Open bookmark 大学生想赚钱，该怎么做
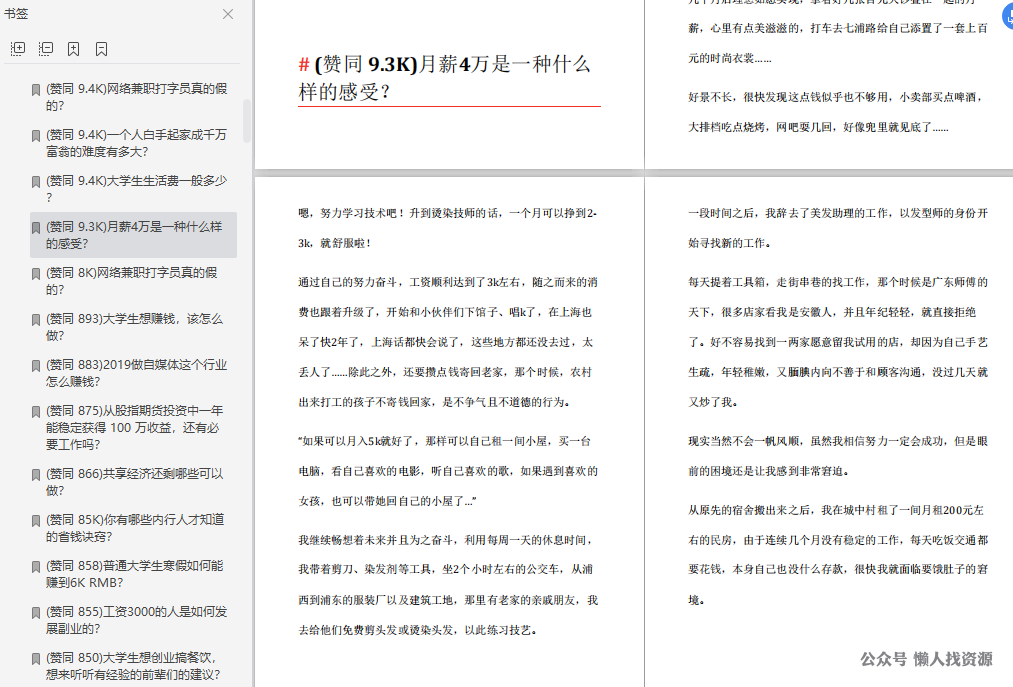Image resolution: width=1013 pixels, height=687 pixels. click(134, 327)
